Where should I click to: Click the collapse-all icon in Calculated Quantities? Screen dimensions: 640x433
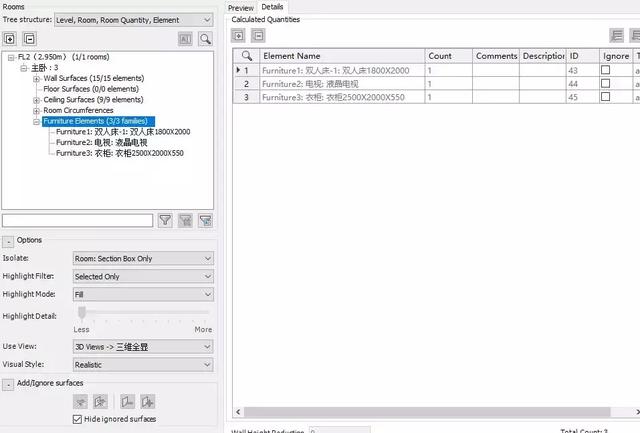click(x=257, y=35)
